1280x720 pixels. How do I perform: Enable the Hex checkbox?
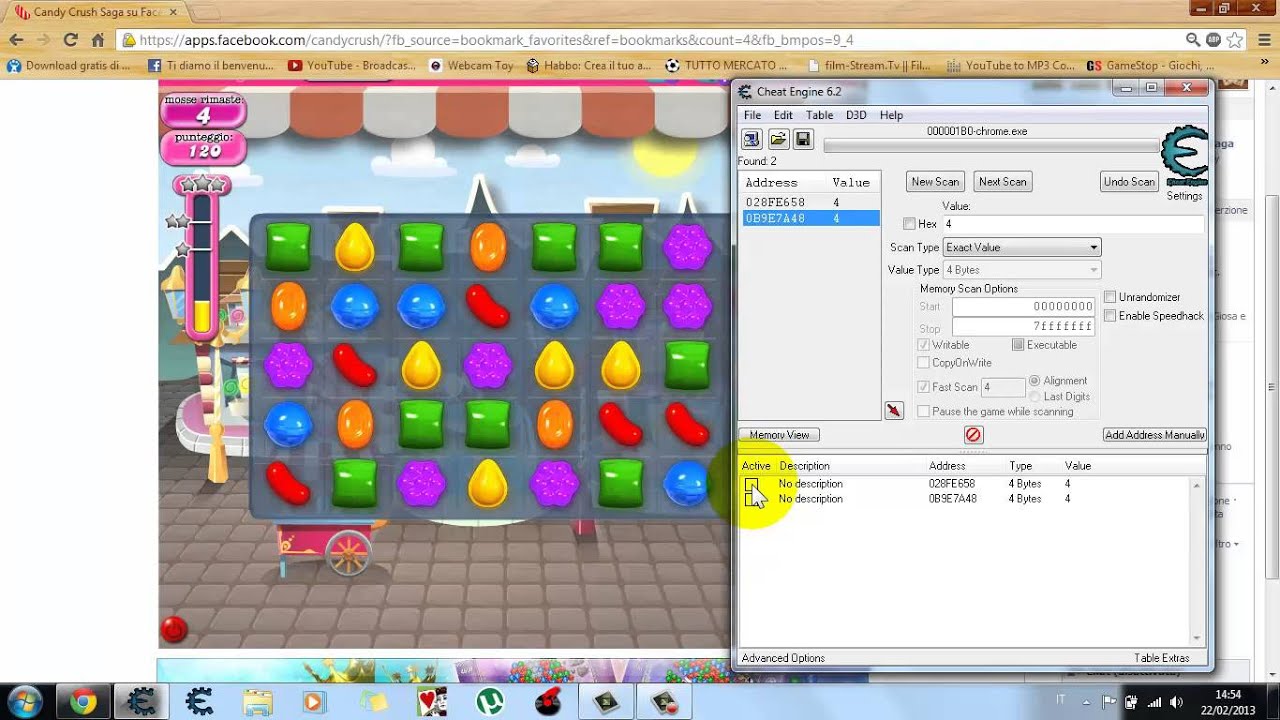pyautogui.click(x=909, y=224)
